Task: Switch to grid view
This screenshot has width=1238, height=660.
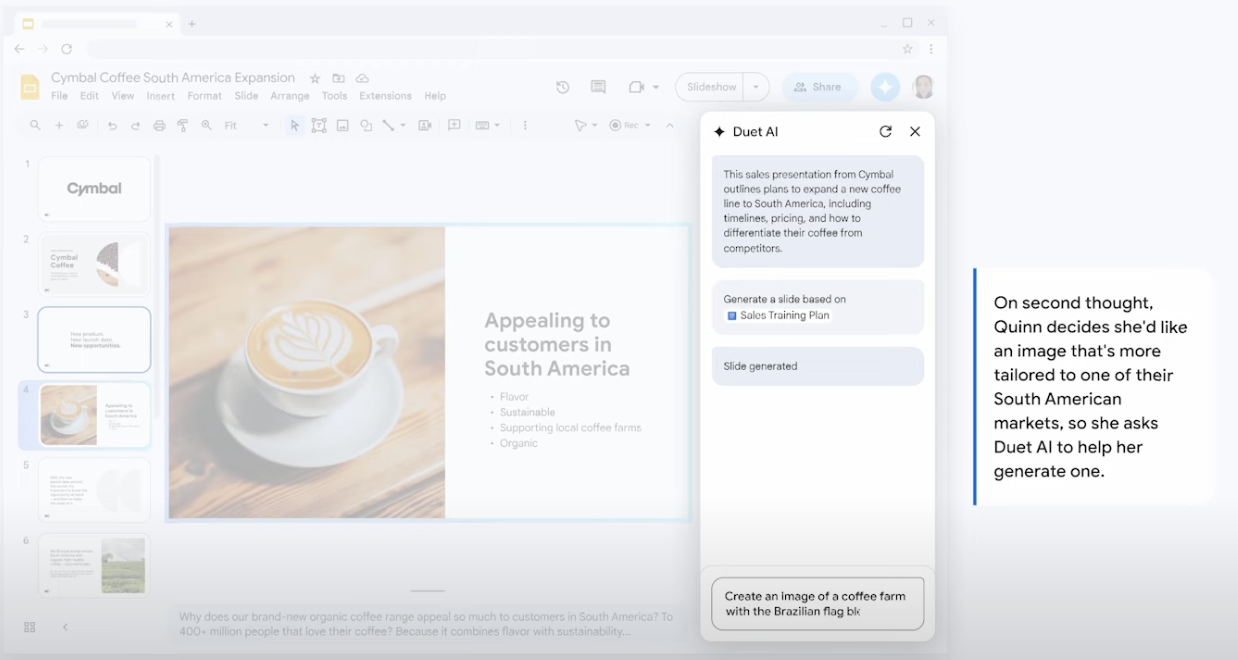Action: pos(29,627)
